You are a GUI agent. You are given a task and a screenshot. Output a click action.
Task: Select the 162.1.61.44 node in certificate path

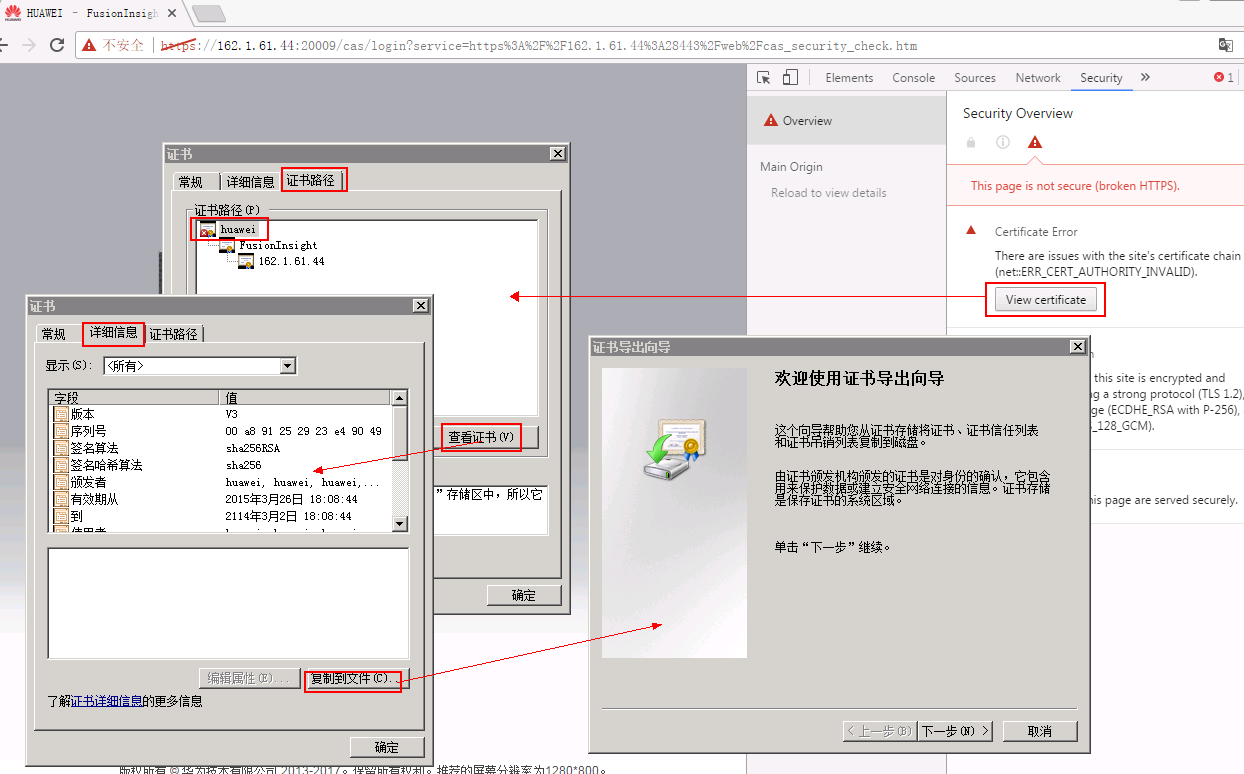(x=291, y=261)
